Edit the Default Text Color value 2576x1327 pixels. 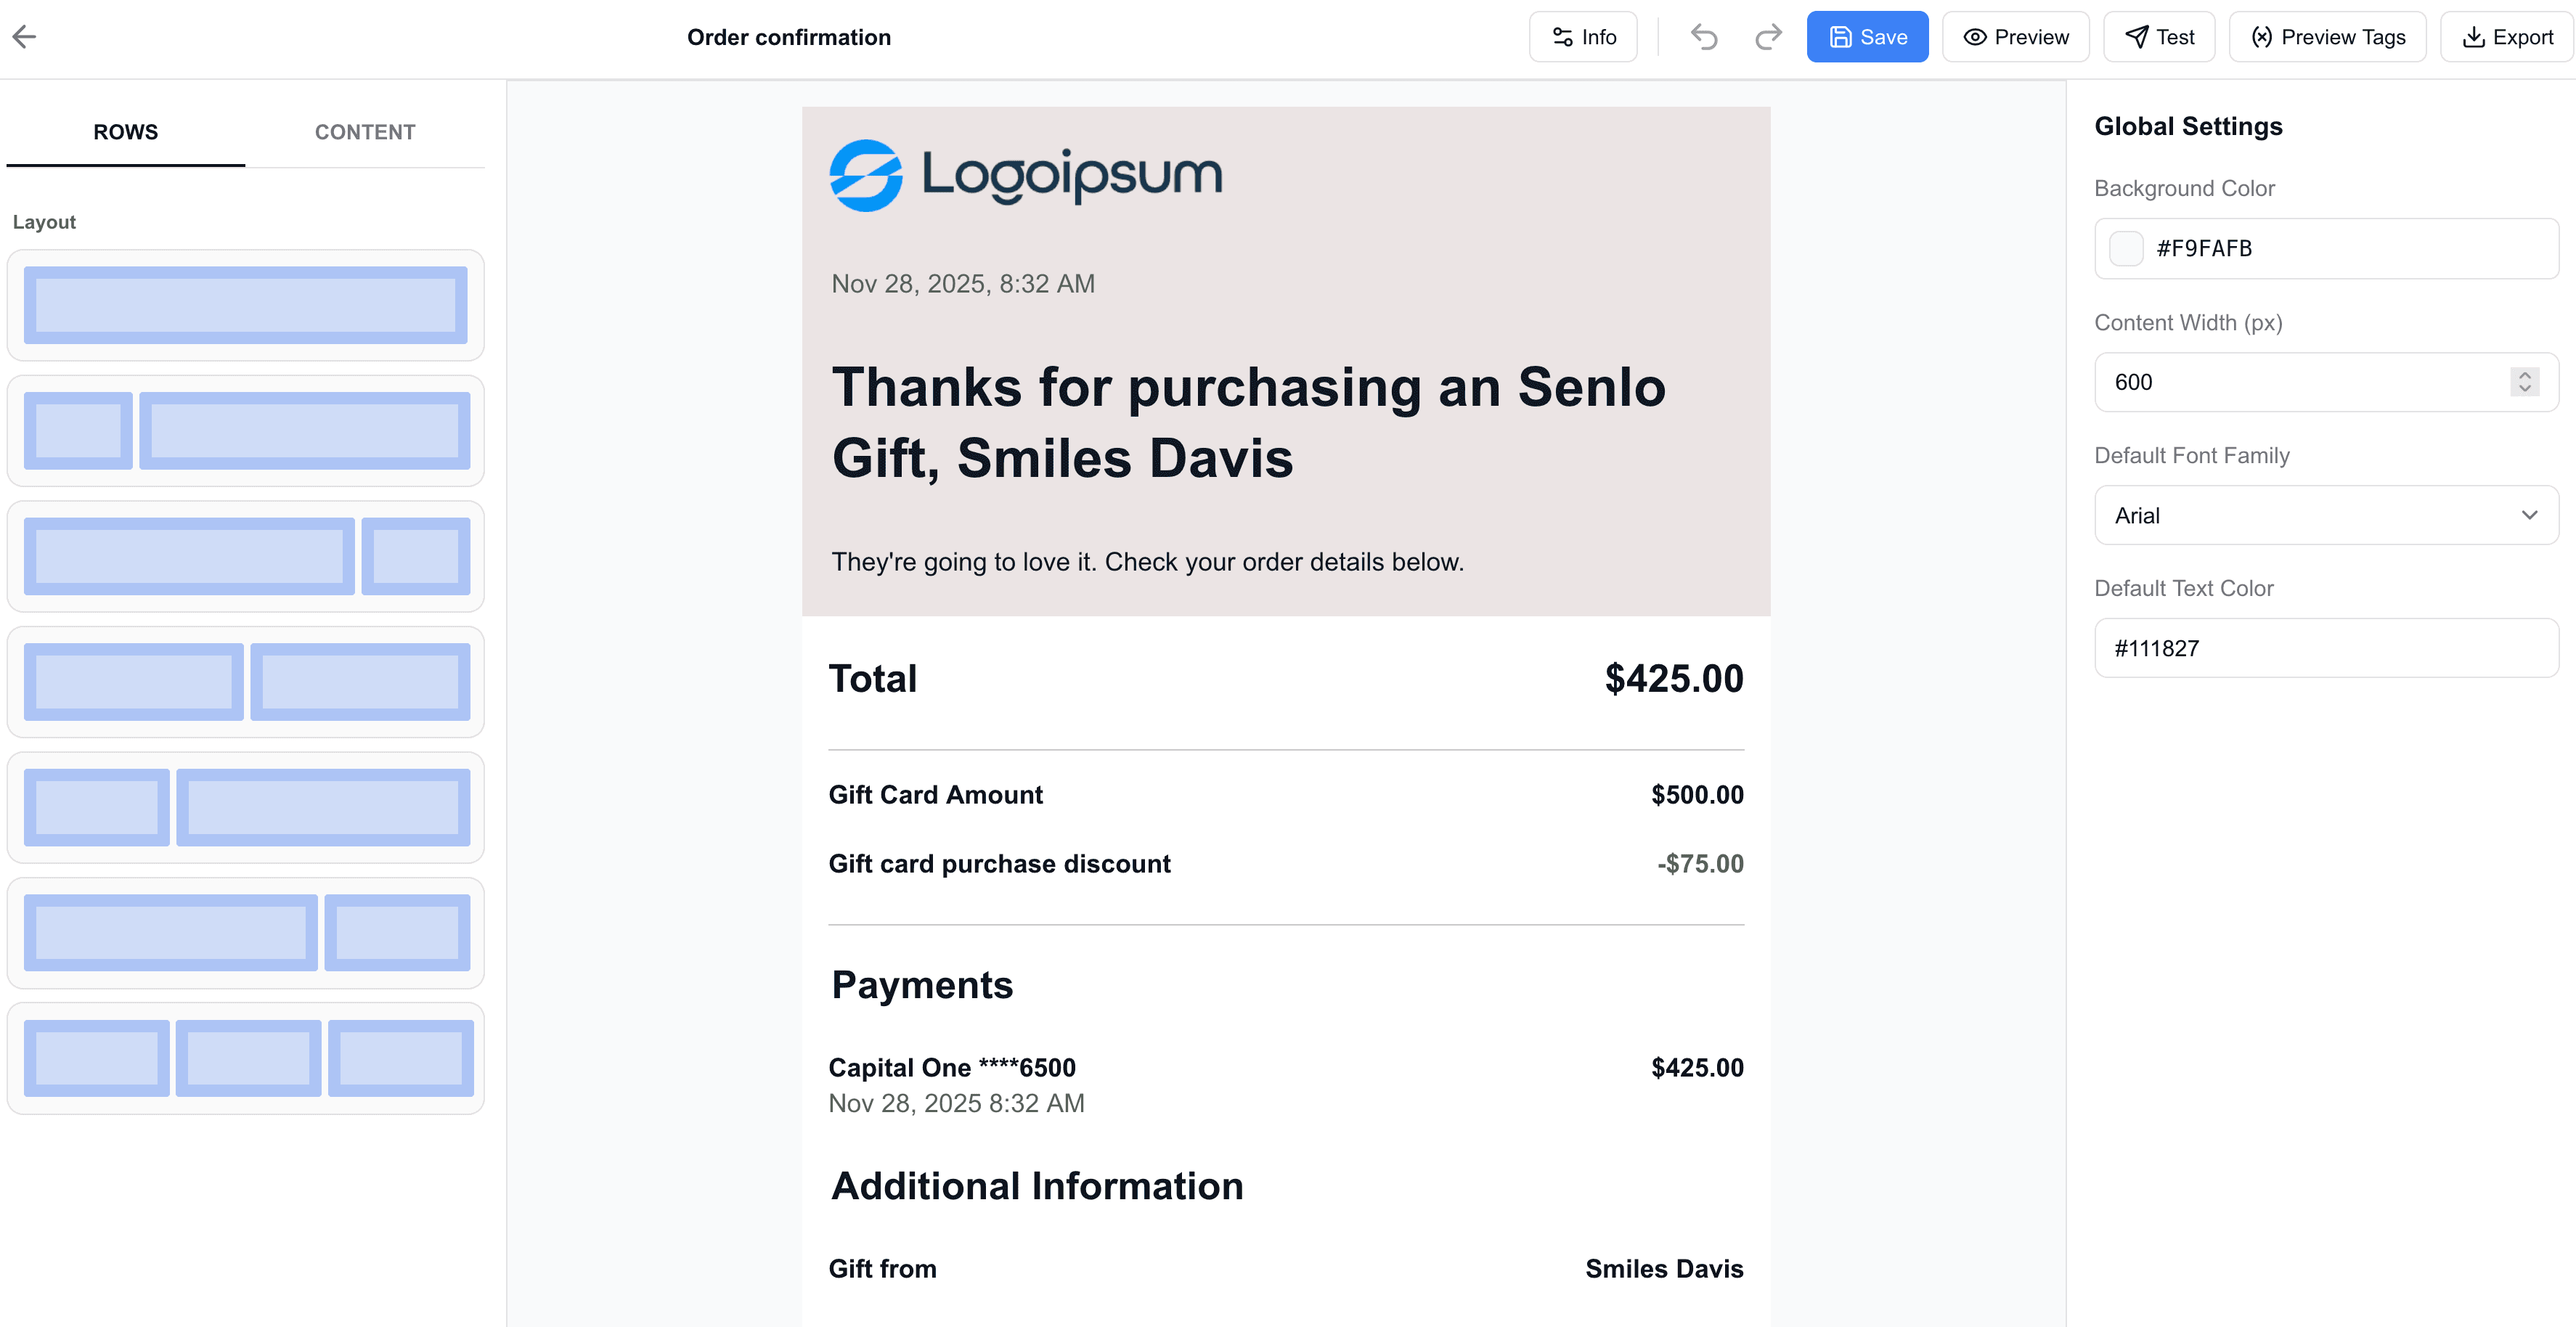coord(2324,647)
